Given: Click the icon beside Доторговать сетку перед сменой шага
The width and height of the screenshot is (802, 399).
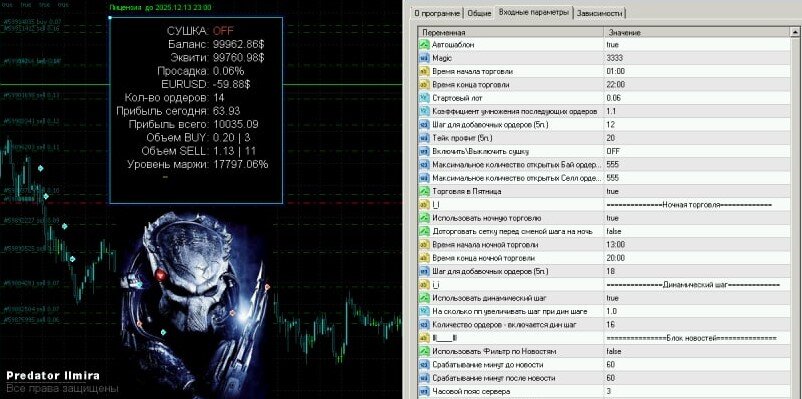Looking at the screenshot, I should click(424, 231).
